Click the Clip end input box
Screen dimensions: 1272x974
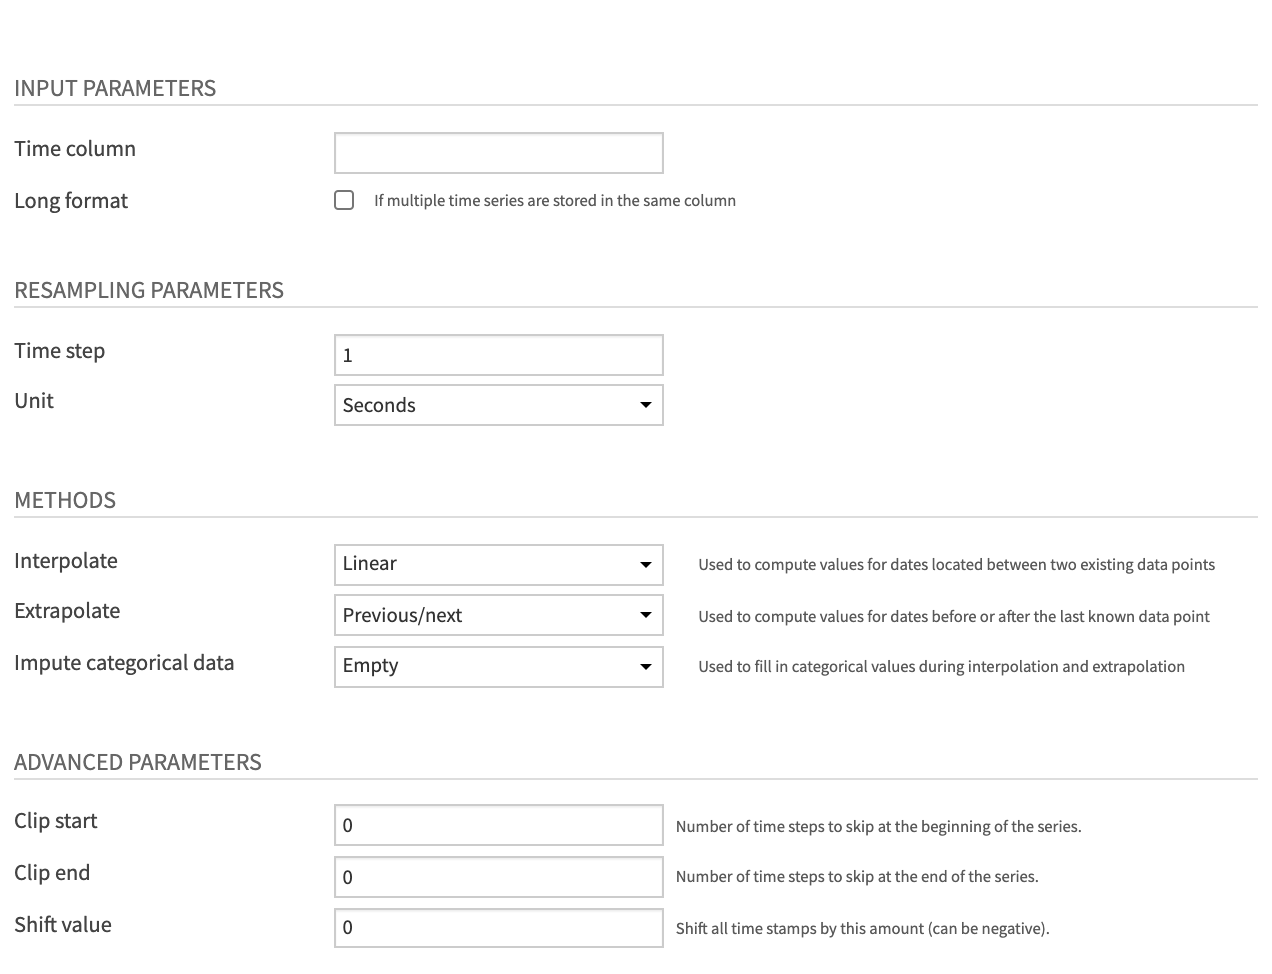pyautogui.click(x=498, y=876)
